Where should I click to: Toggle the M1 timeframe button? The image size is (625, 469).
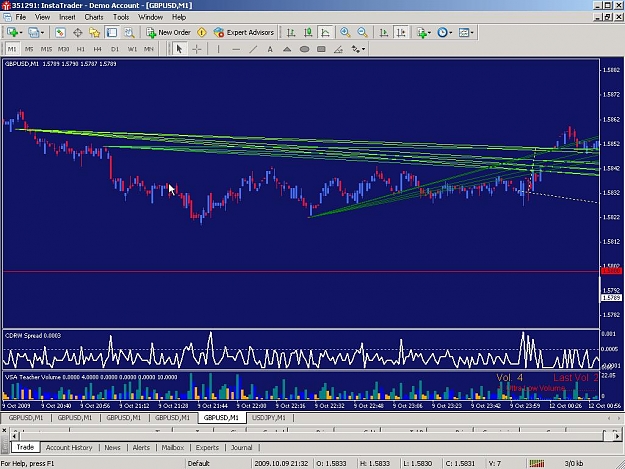click(12, 49)
